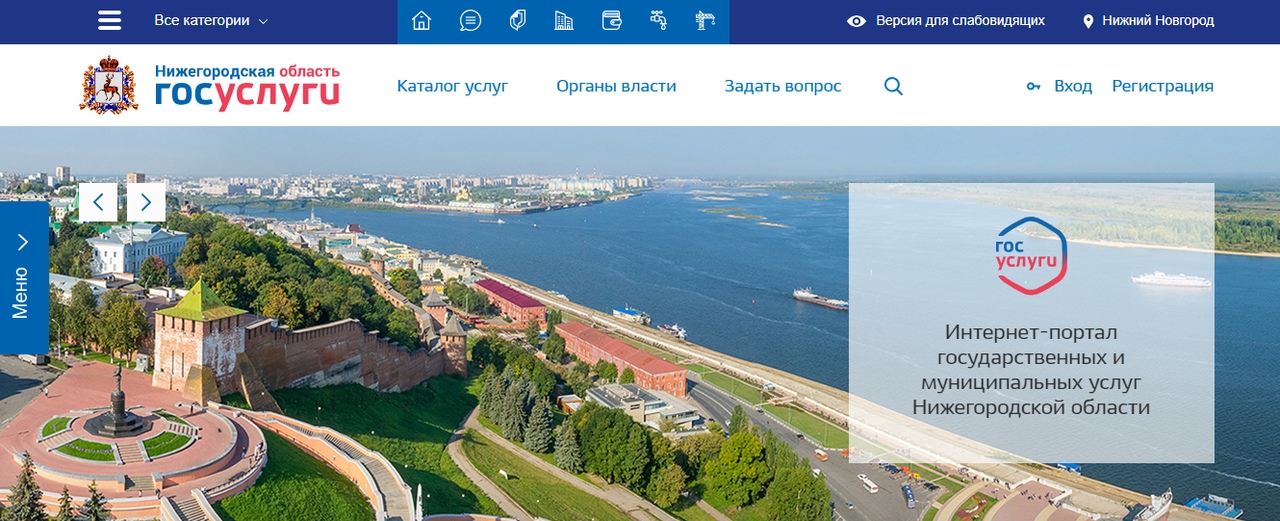This screenshot has height=521, width=1280.
Task: Go to next slide arrow
Action: pos(146,202)
